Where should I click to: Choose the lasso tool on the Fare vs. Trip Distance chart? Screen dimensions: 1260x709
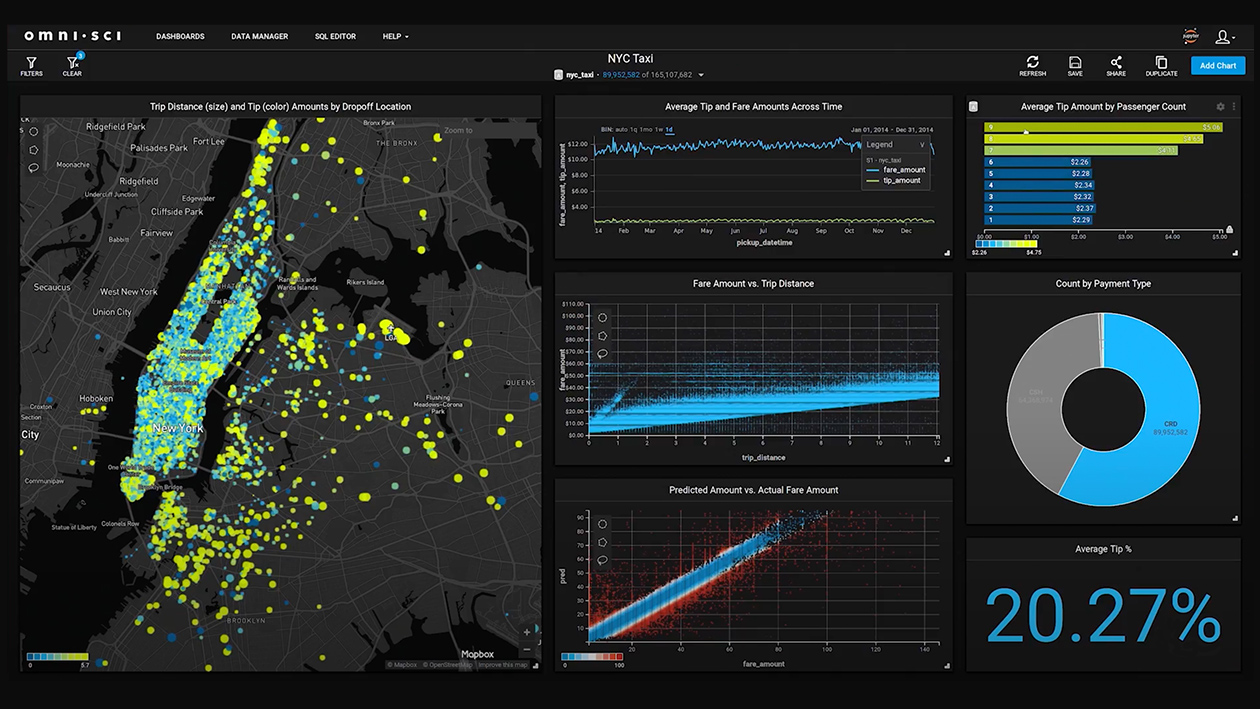coord(602,354)
